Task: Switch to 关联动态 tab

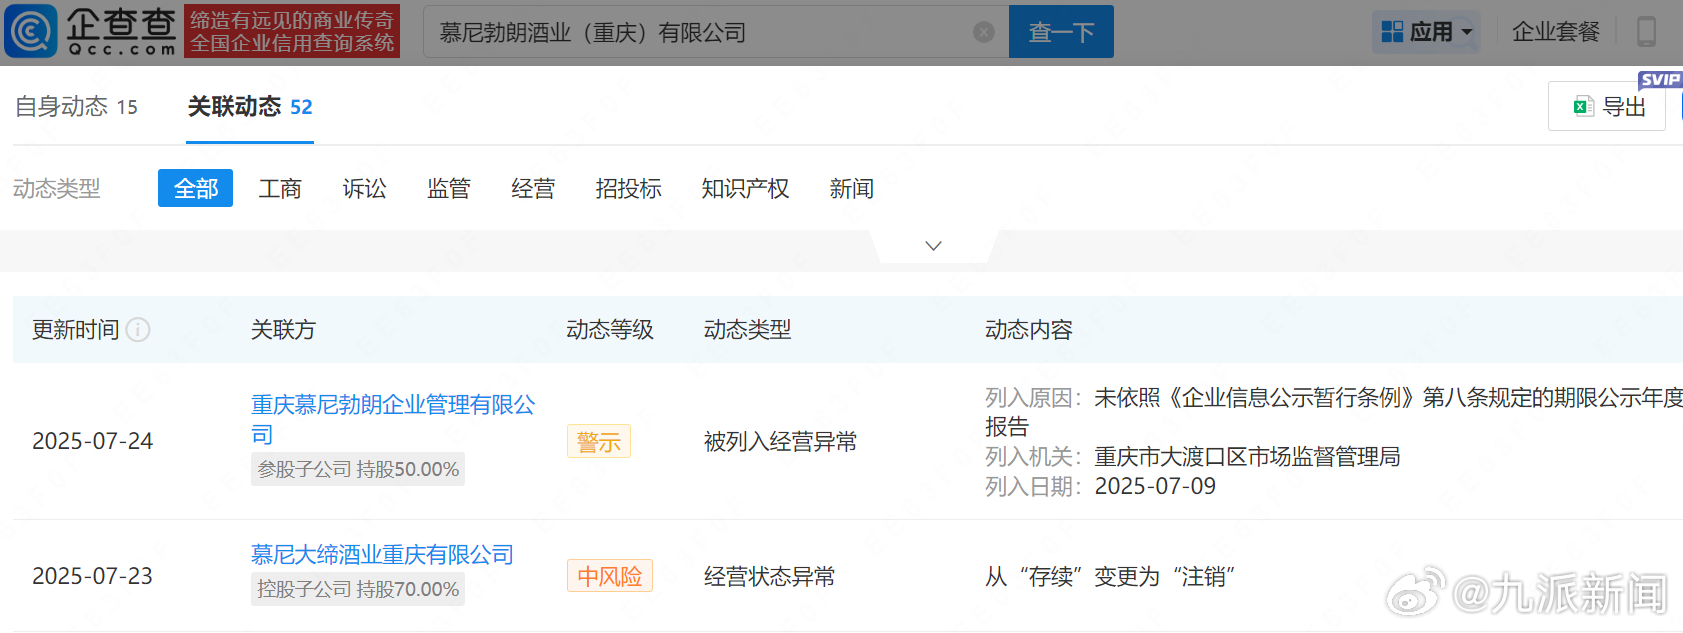Action: [x=250, y=106]
